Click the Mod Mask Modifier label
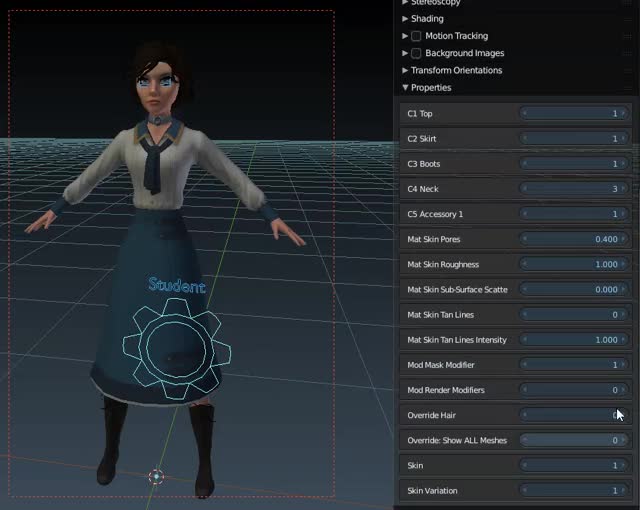 tap(441, 365)
